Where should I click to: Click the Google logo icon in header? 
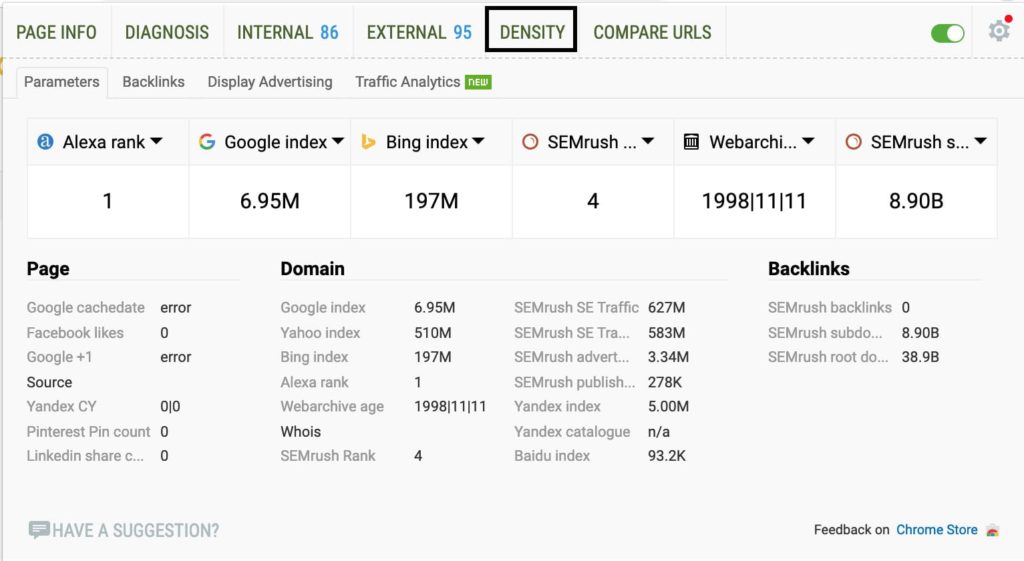click(x=207, y=141)
